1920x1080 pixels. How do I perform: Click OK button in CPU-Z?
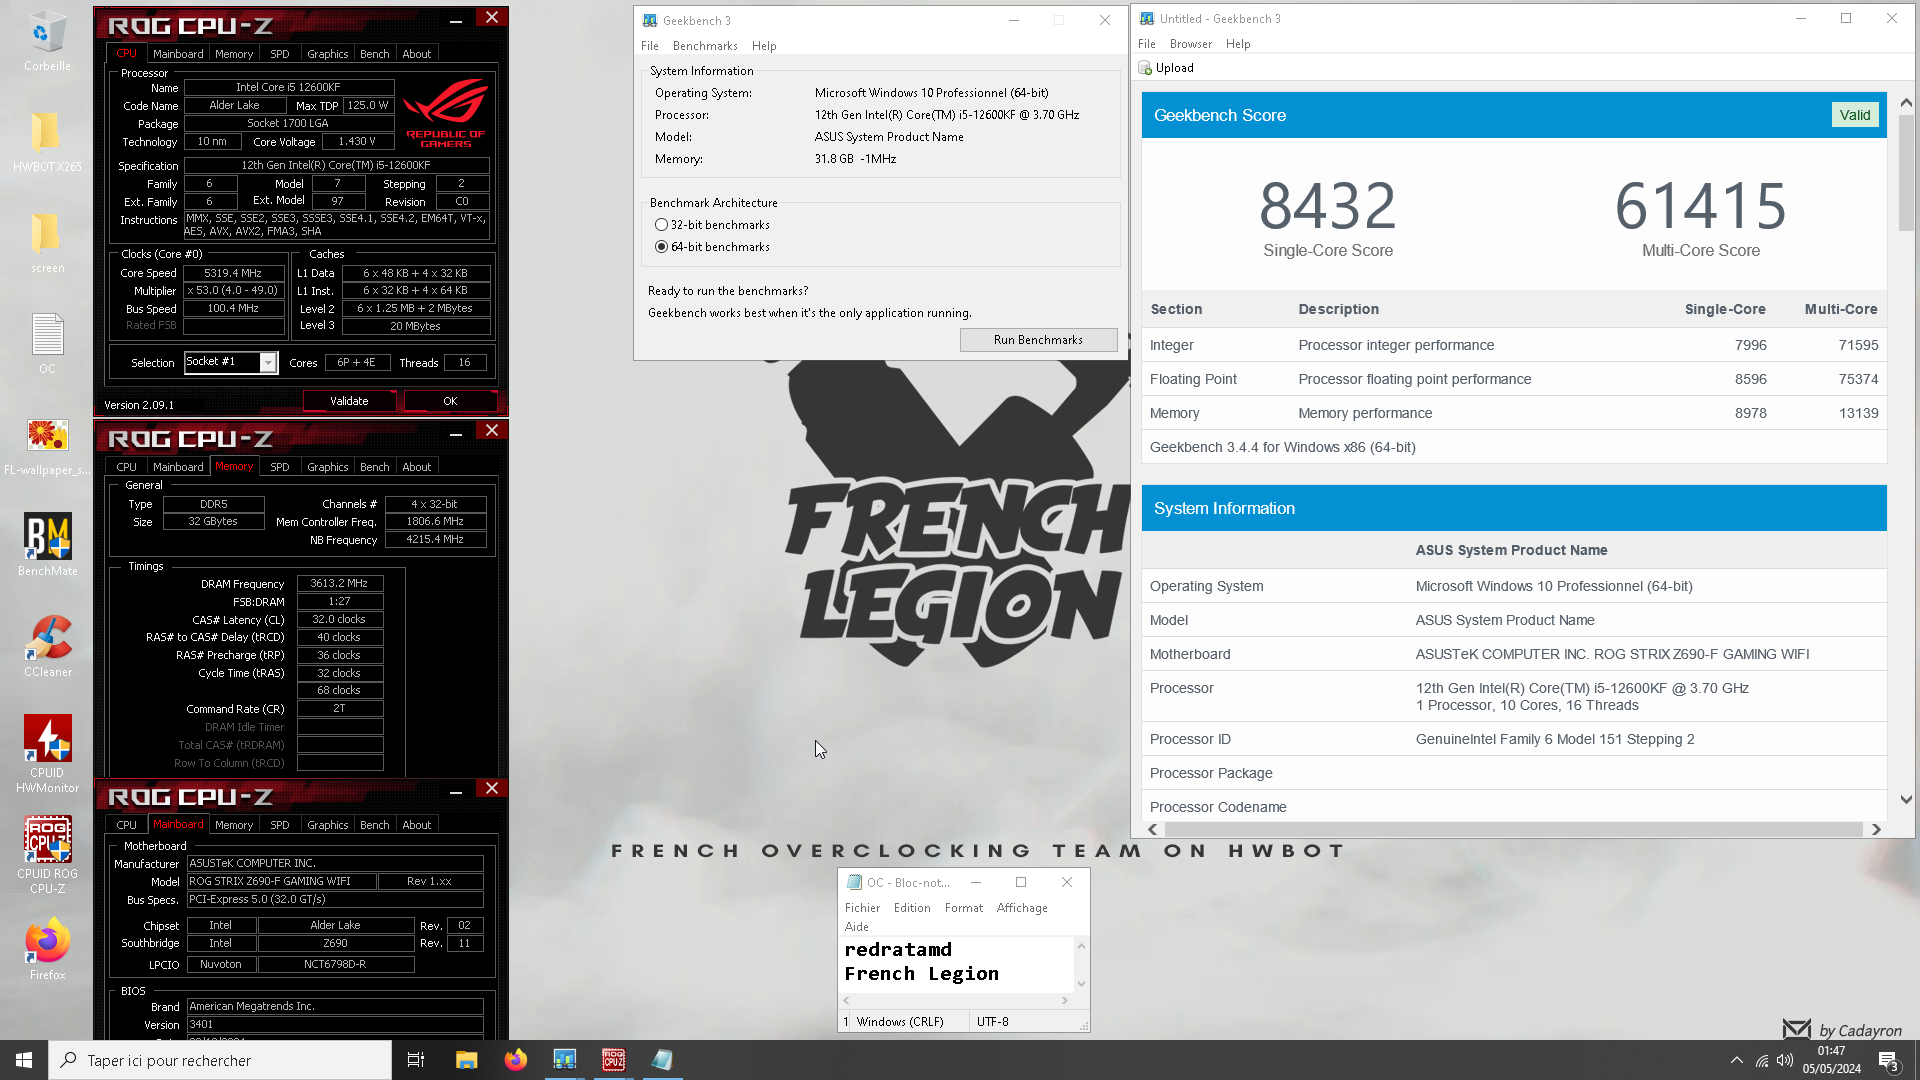click(450, 401)
